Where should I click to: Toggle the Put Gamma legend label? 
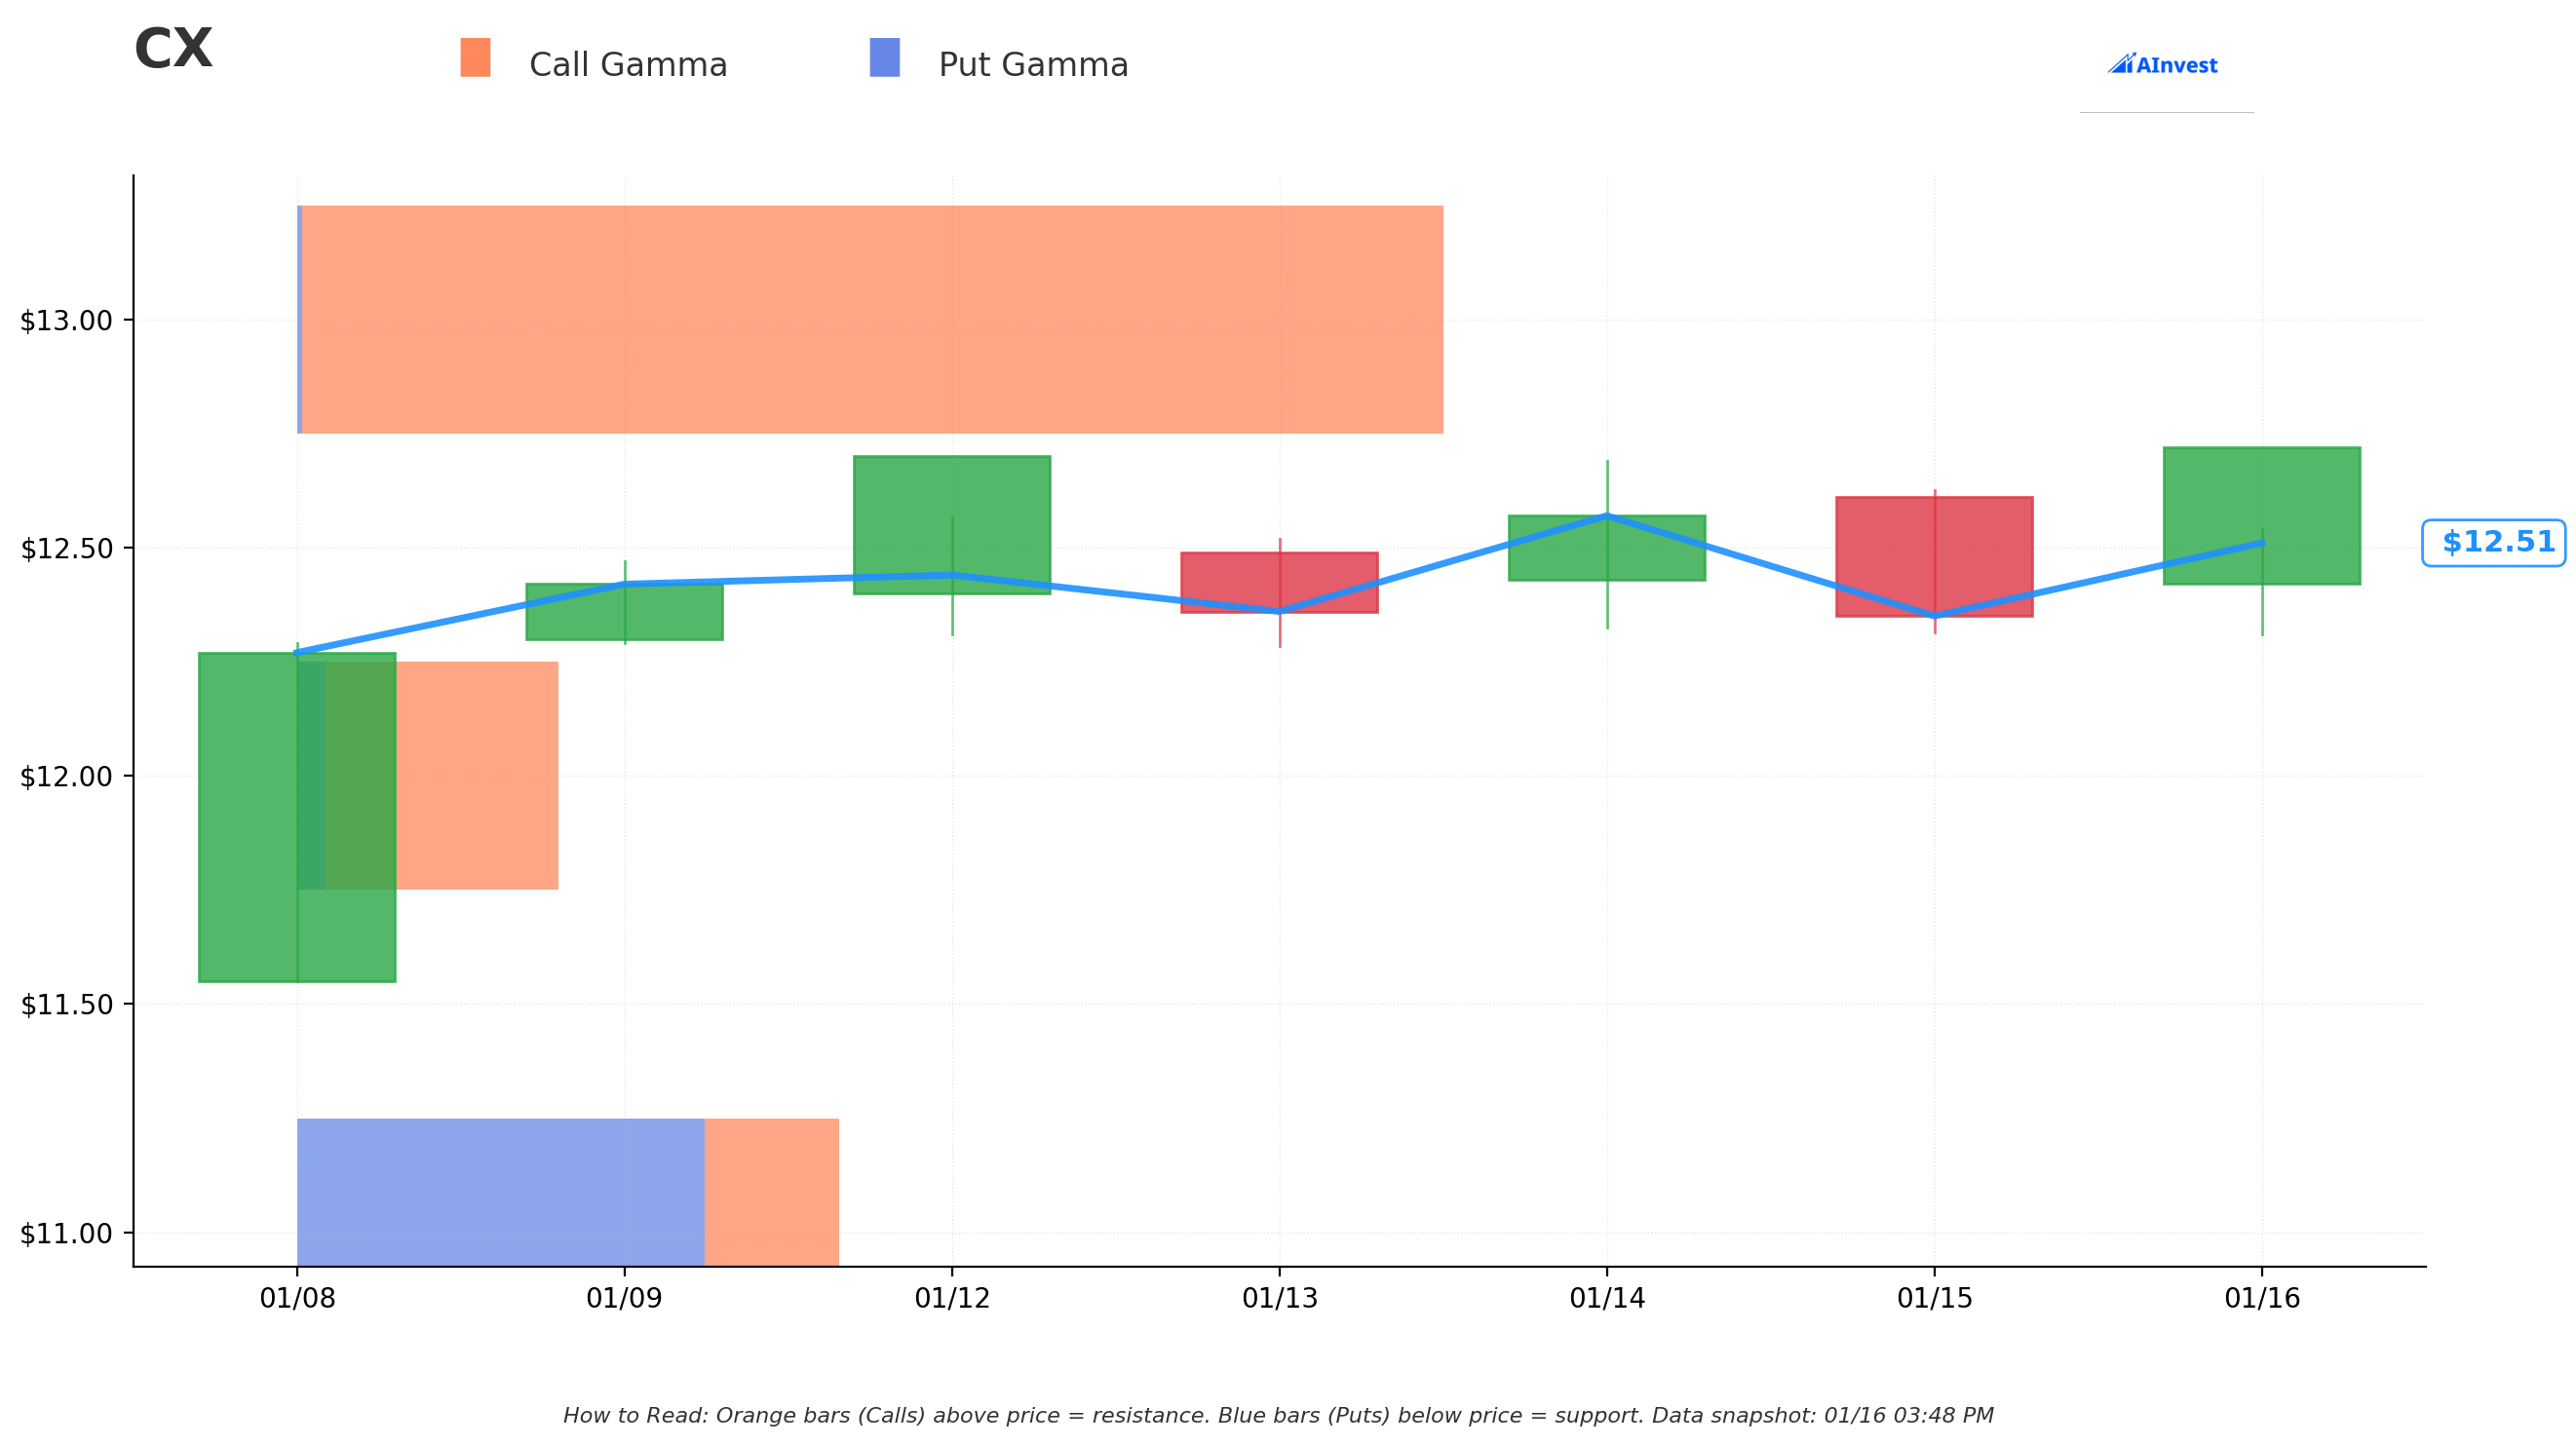(x=1033, y=65)
